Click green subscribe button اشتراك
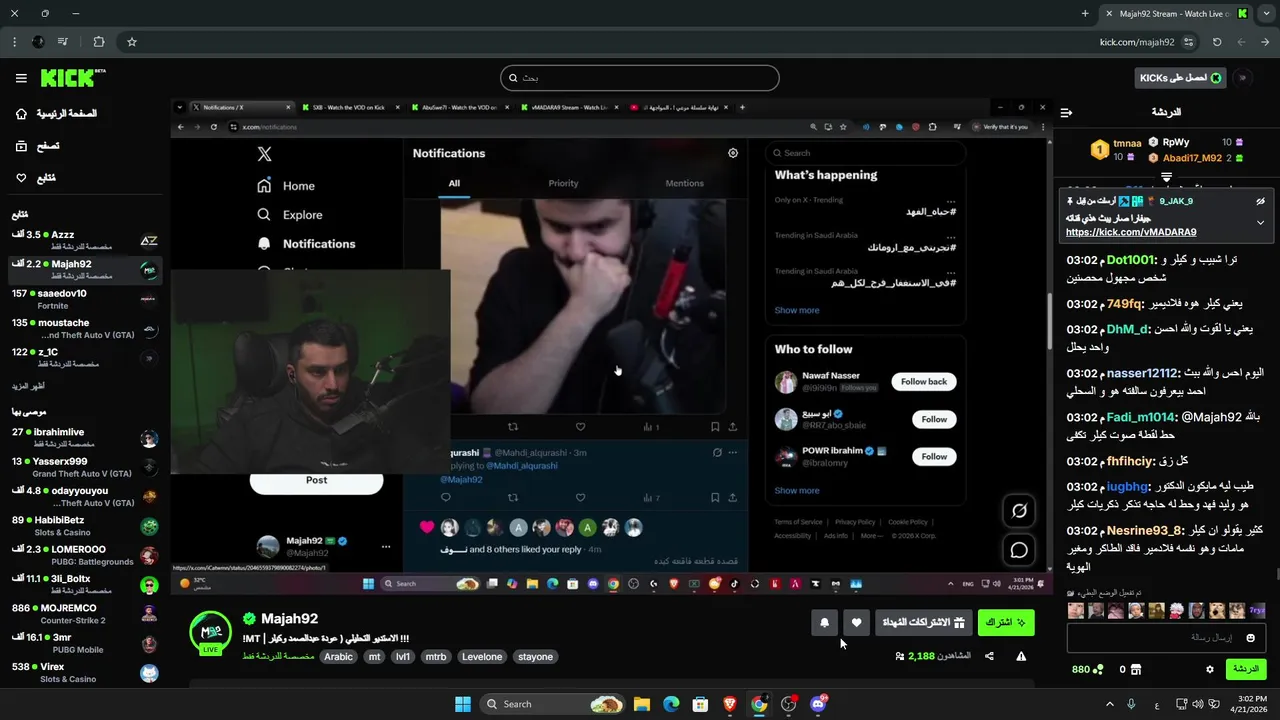 pyautogui.click(x=1006, y=623)
